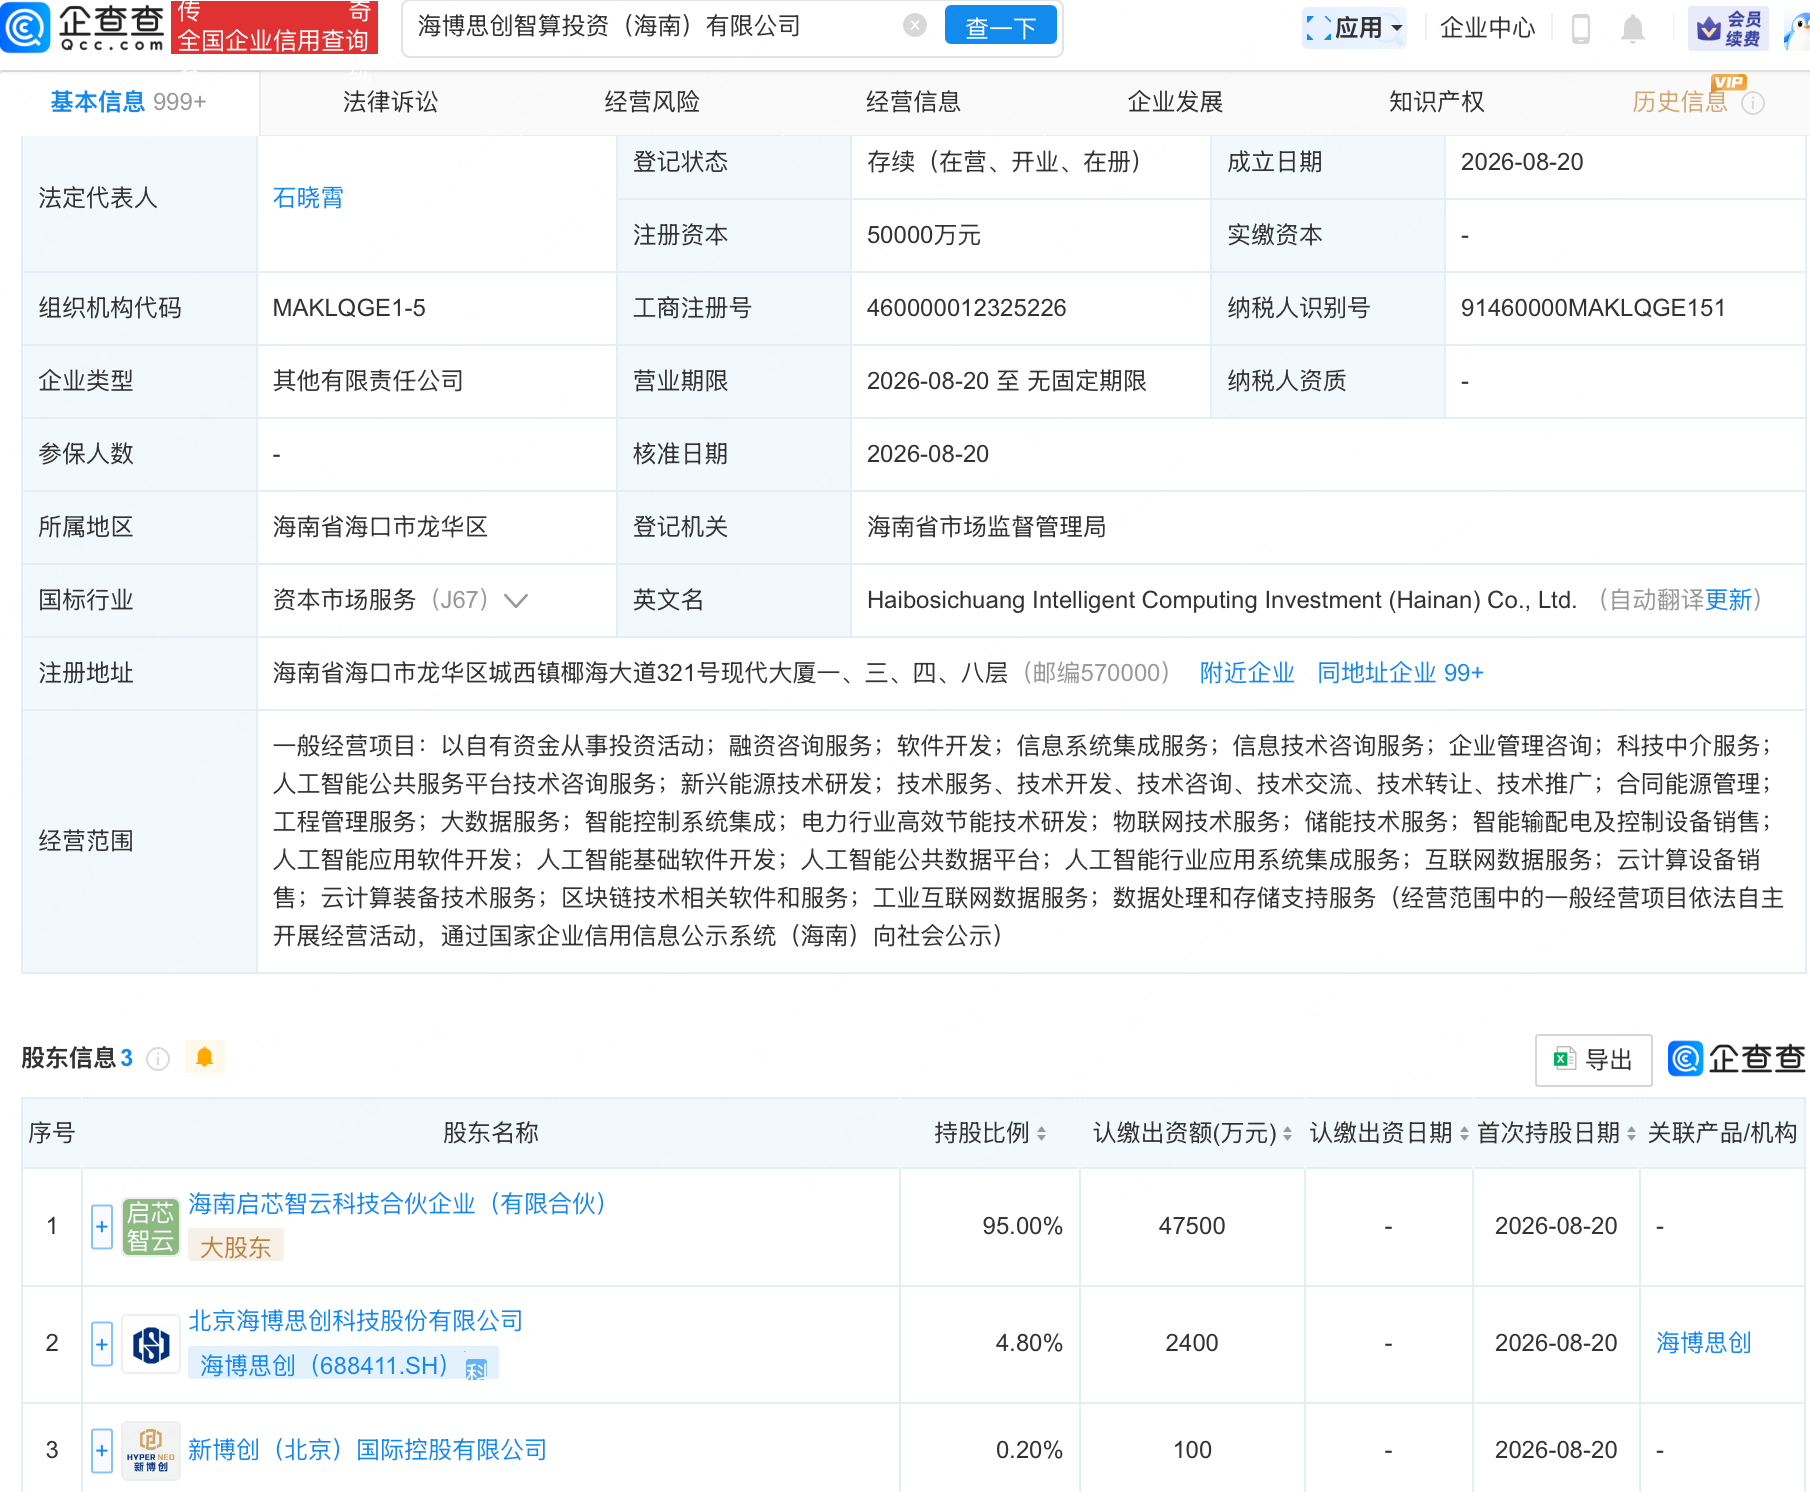1810x1492 pixels.
Task: Click the small icon after 688411.SH
Action: pyautogui.click(x=476, y=1368)
